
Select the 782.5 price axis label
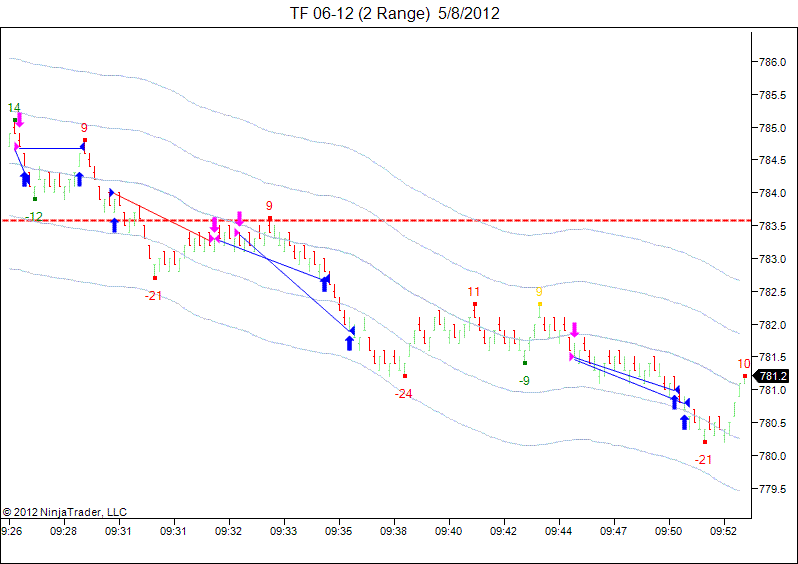772,292
